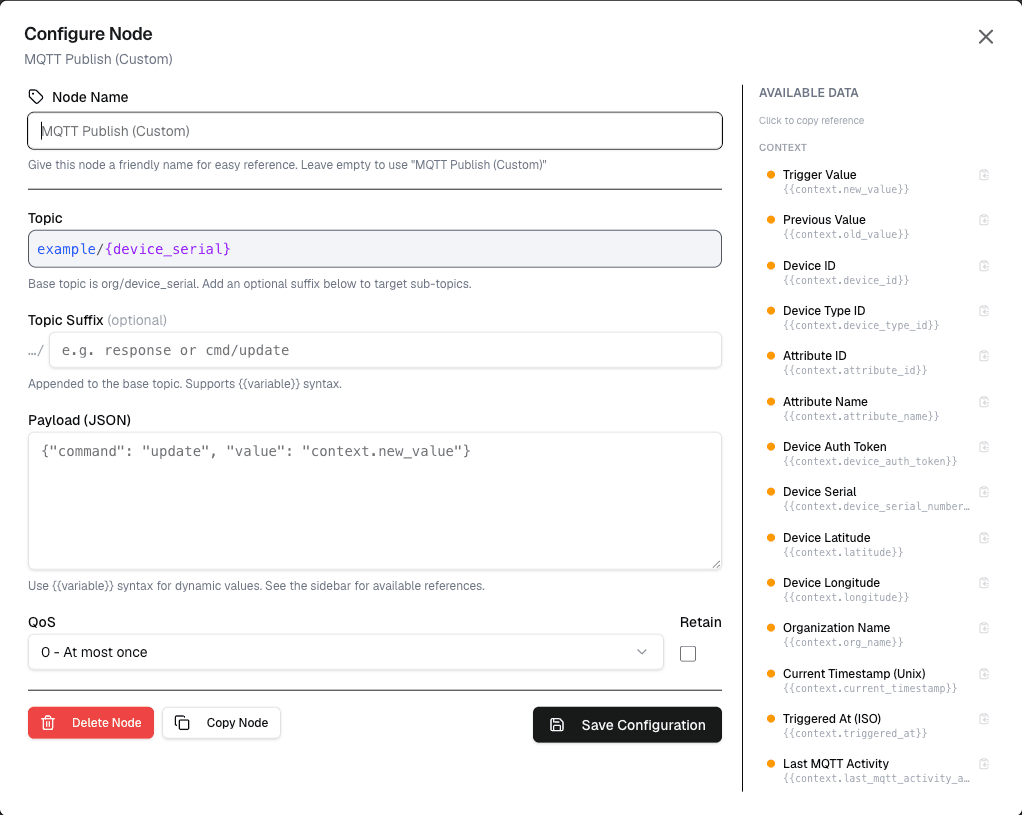Image resolution: width=1022 pixels, height=815 pixels.
Task: Copy the Attribute Name reference icon
Action: coord(984,402)
